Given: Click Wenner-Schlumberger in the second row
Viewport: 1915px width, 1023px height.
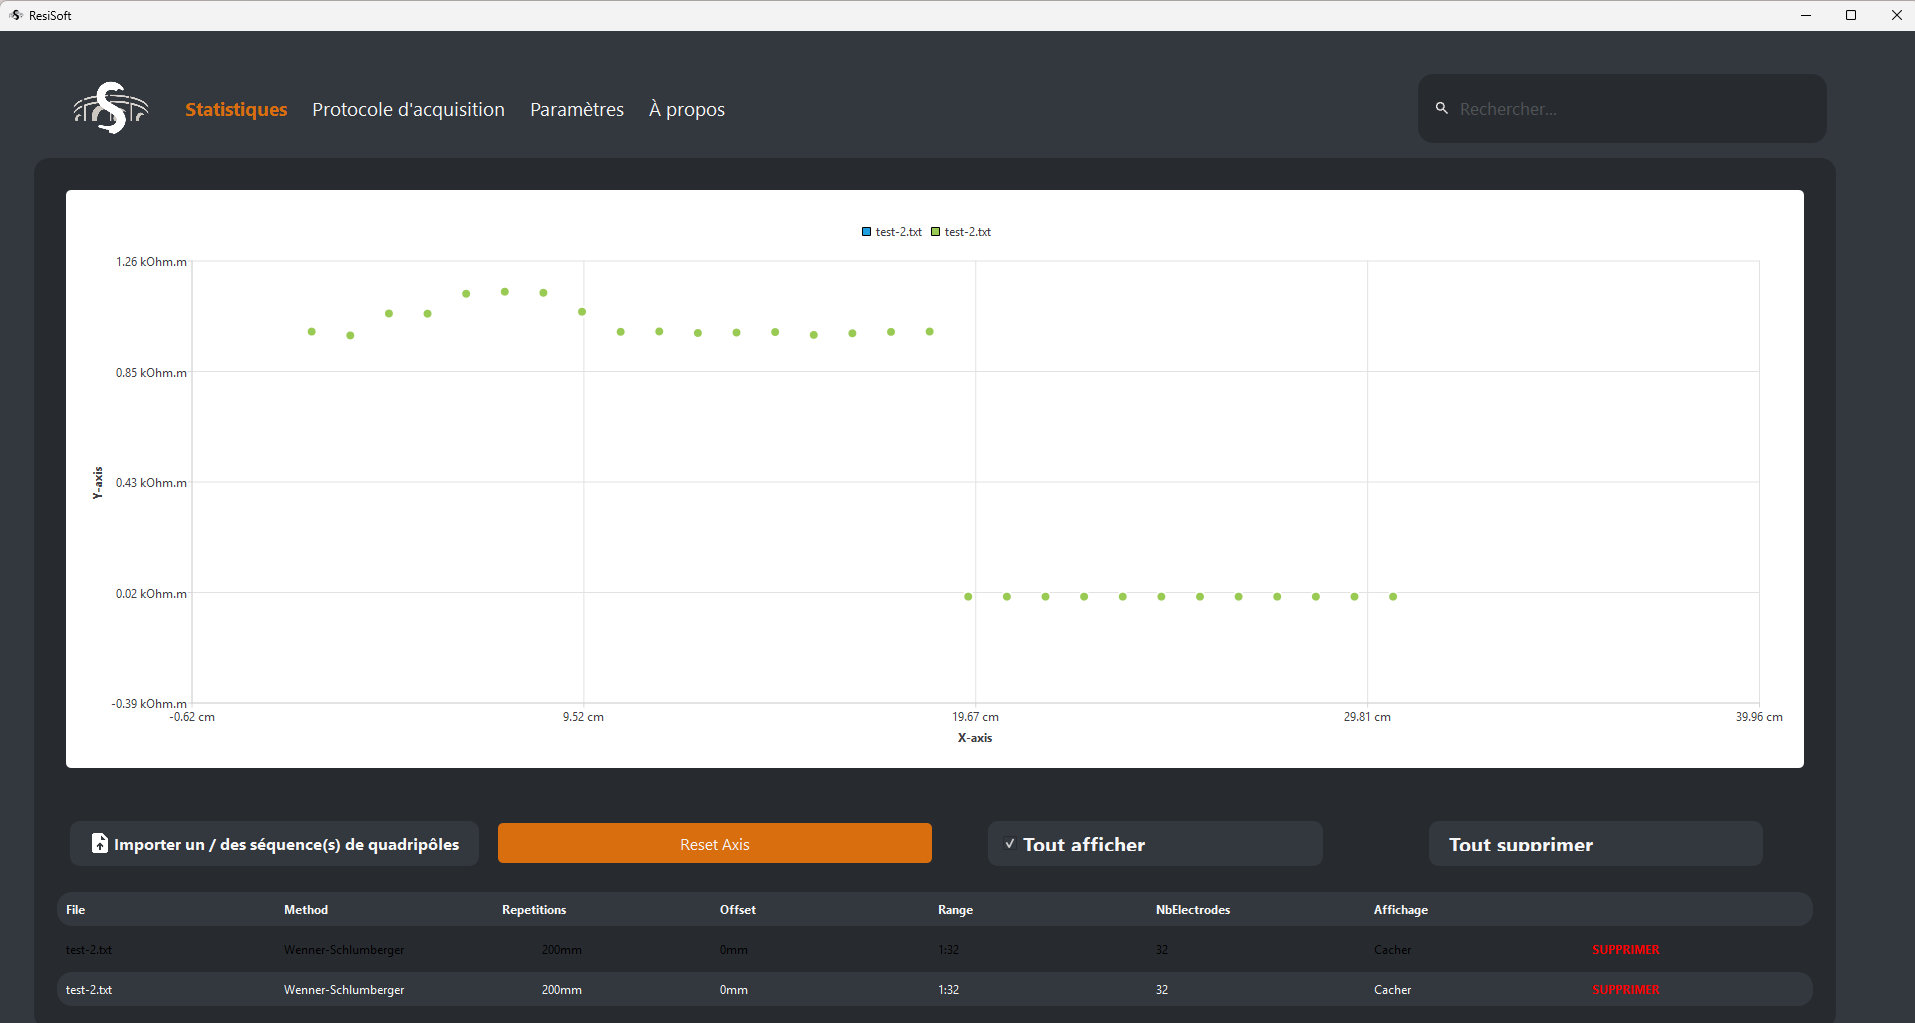Looking at the screenshot, I should coord(344,990).
